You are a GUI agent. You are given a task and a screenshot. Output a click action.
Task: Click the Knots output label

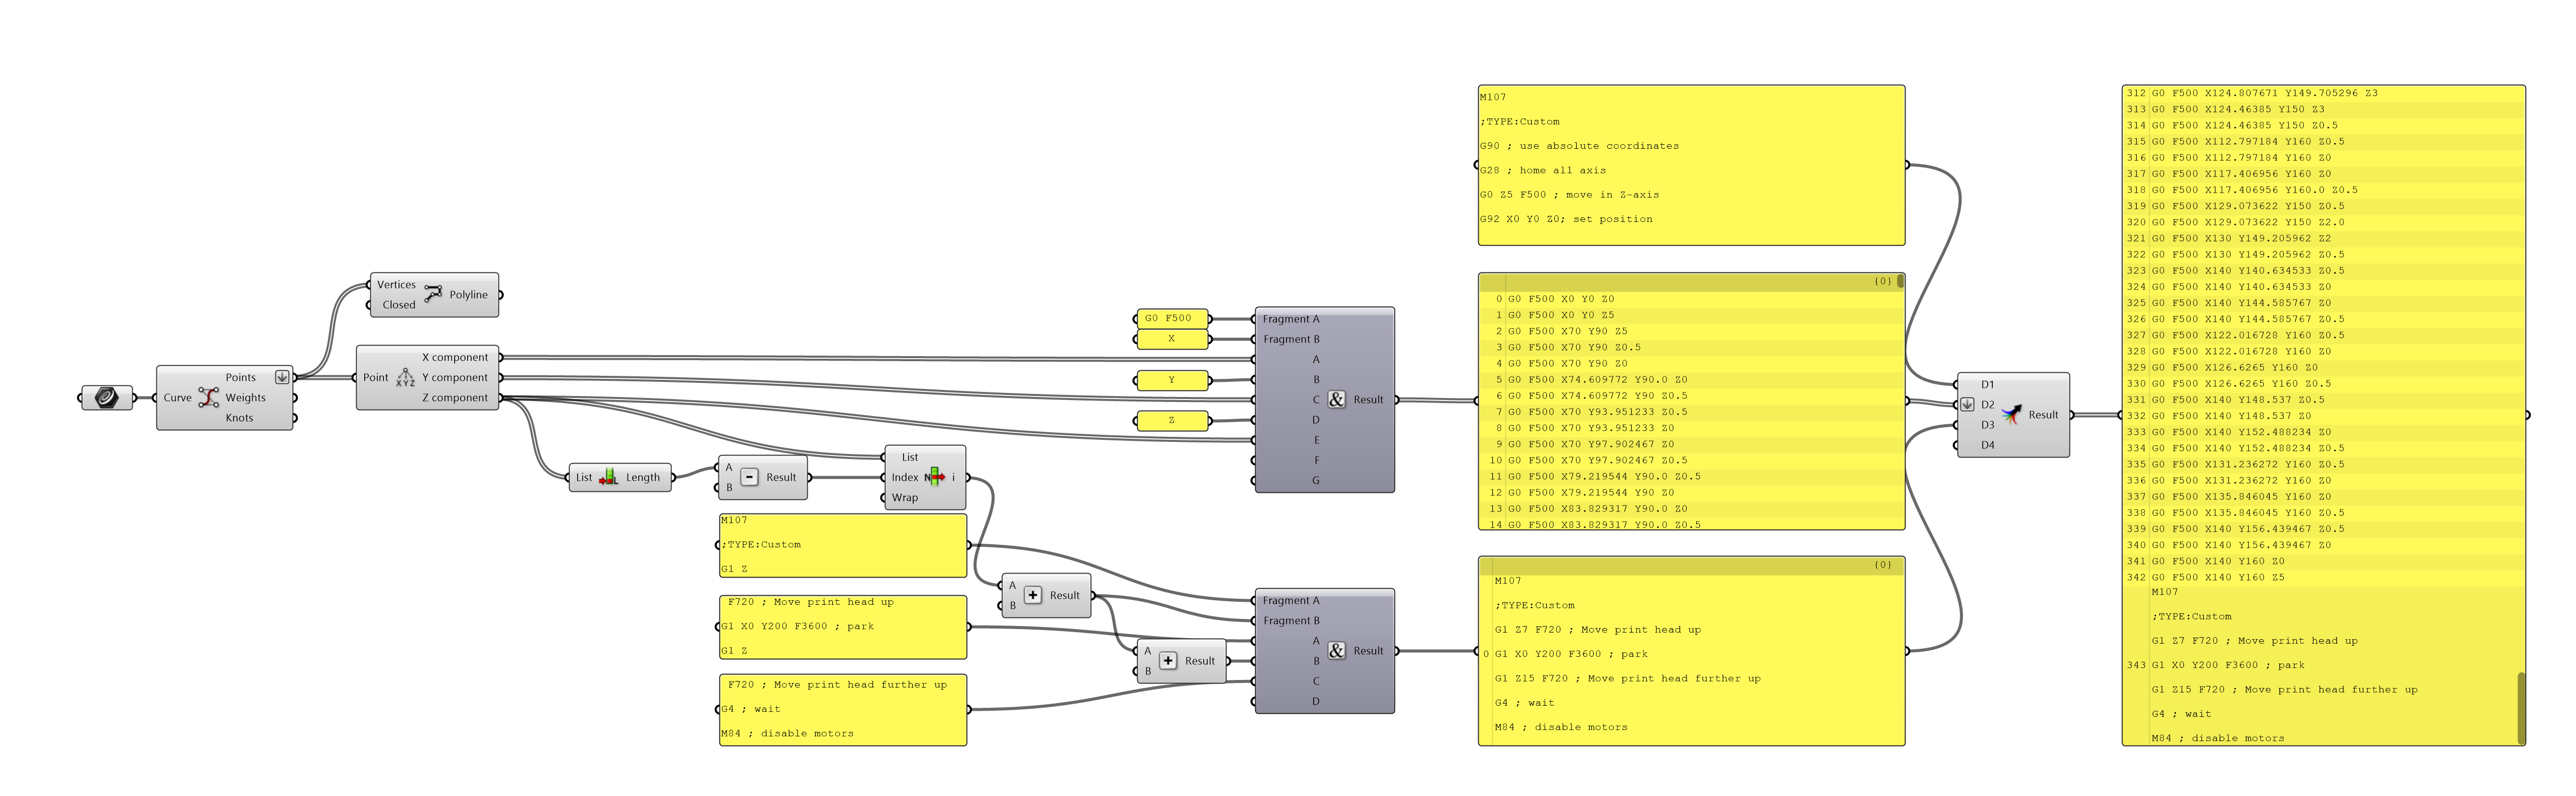coord(239,418)
